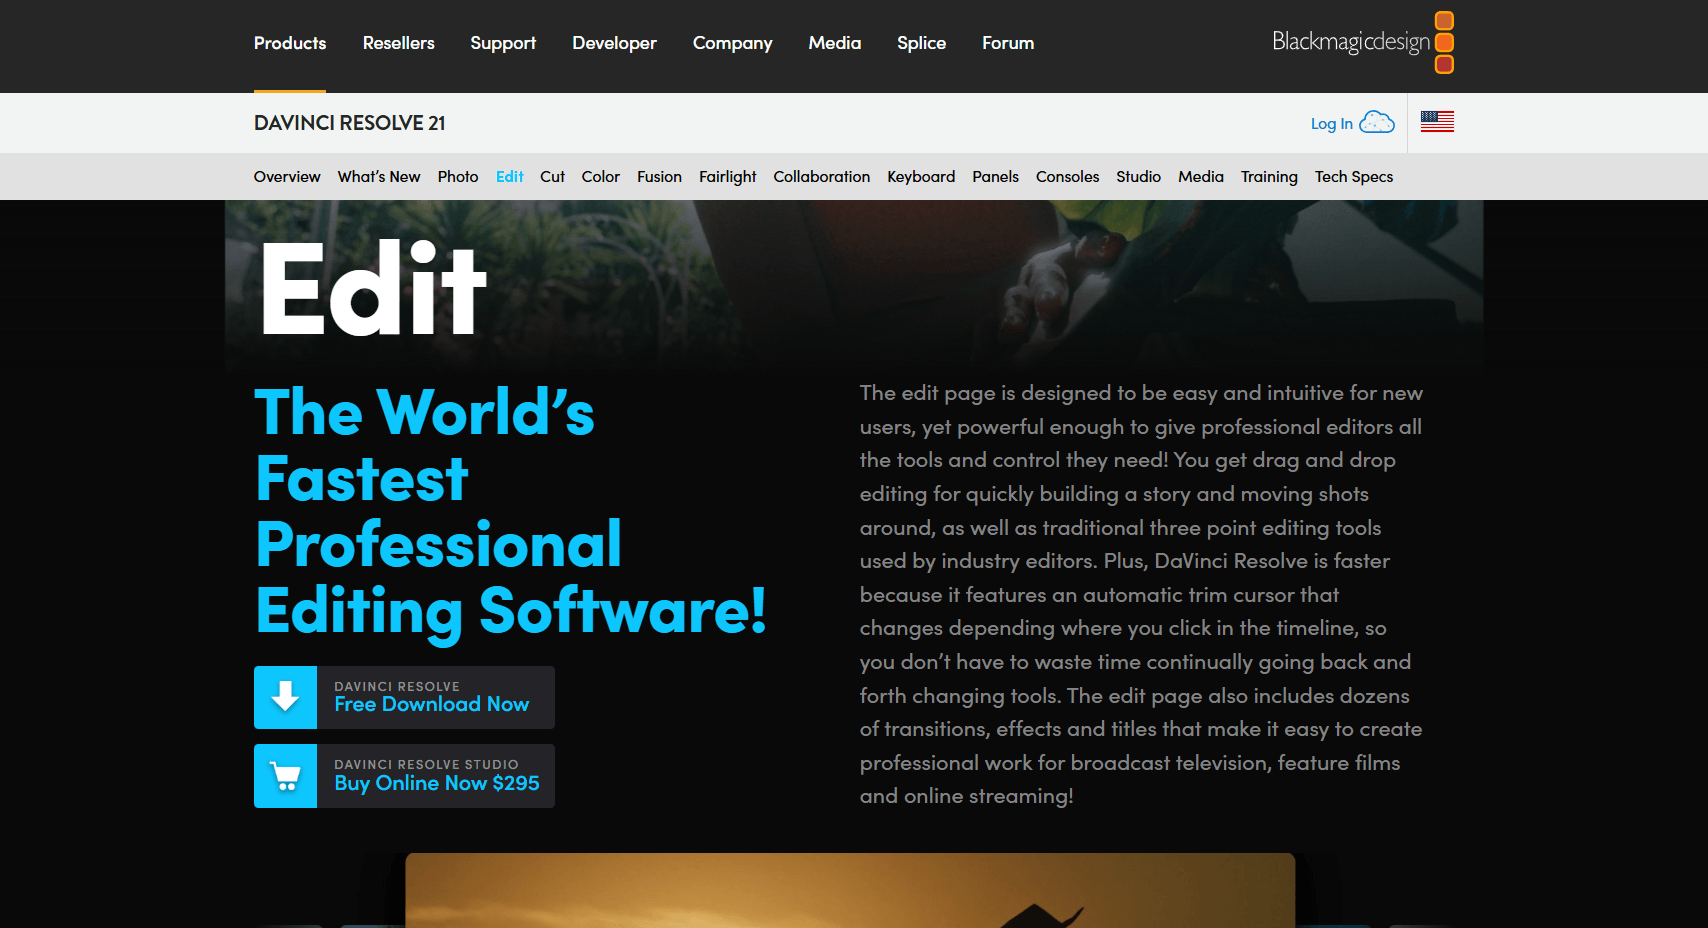Open the Products top menu
Viewport: 1708px width, 928px height.
click(290, 43)
